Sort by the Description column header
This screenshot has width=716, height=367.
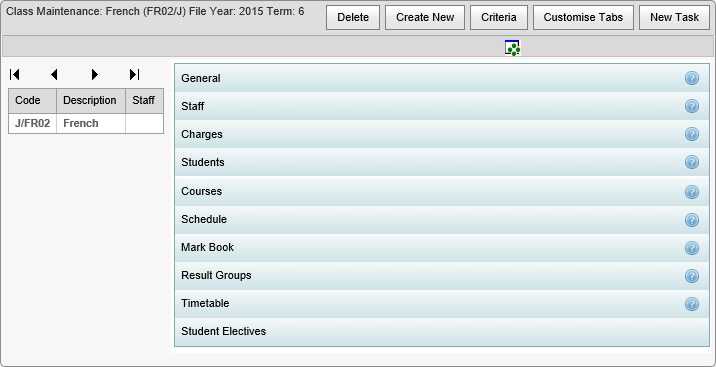(x=91, y=100)
